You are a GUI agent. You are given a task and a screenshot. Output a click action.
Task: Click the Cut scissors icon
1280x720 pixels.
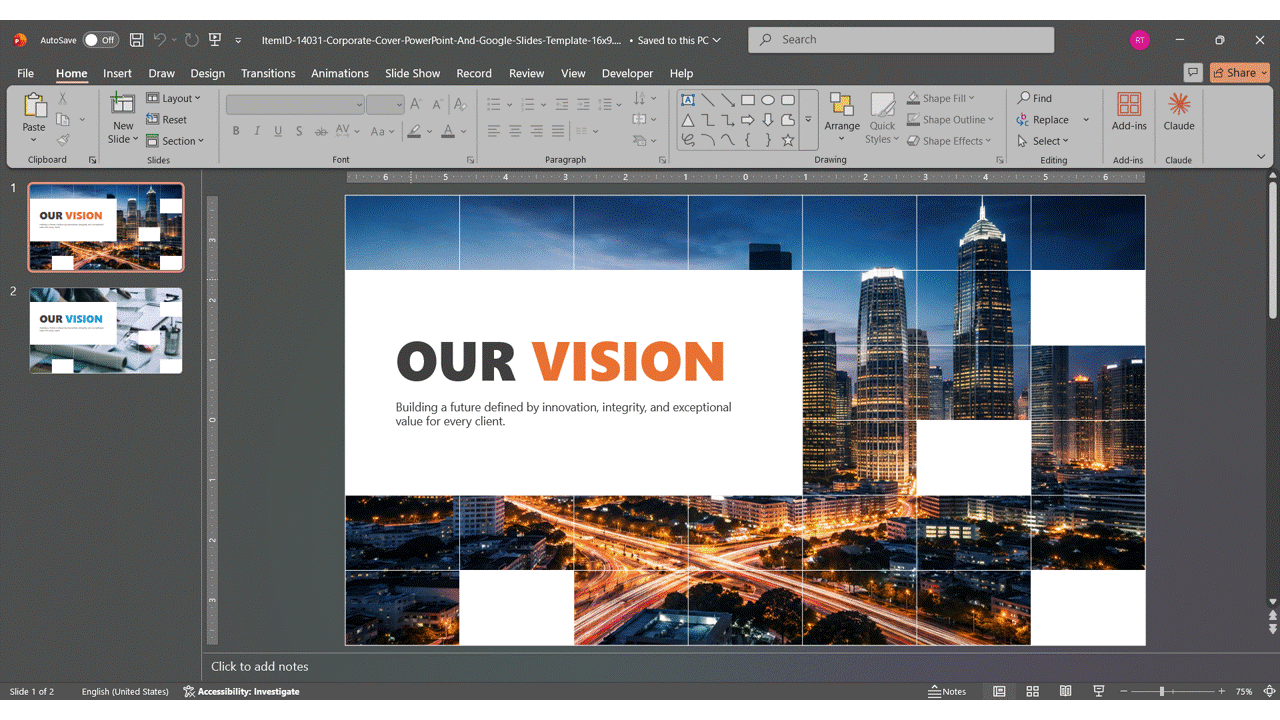point(62,98)
